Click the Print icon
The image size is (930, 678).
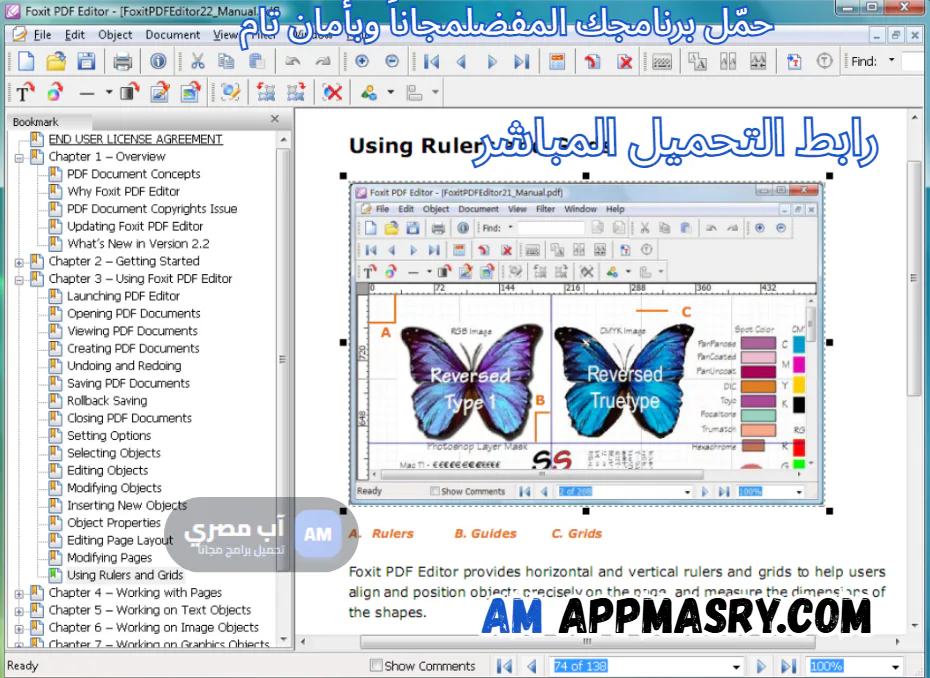tap(123, 61)
